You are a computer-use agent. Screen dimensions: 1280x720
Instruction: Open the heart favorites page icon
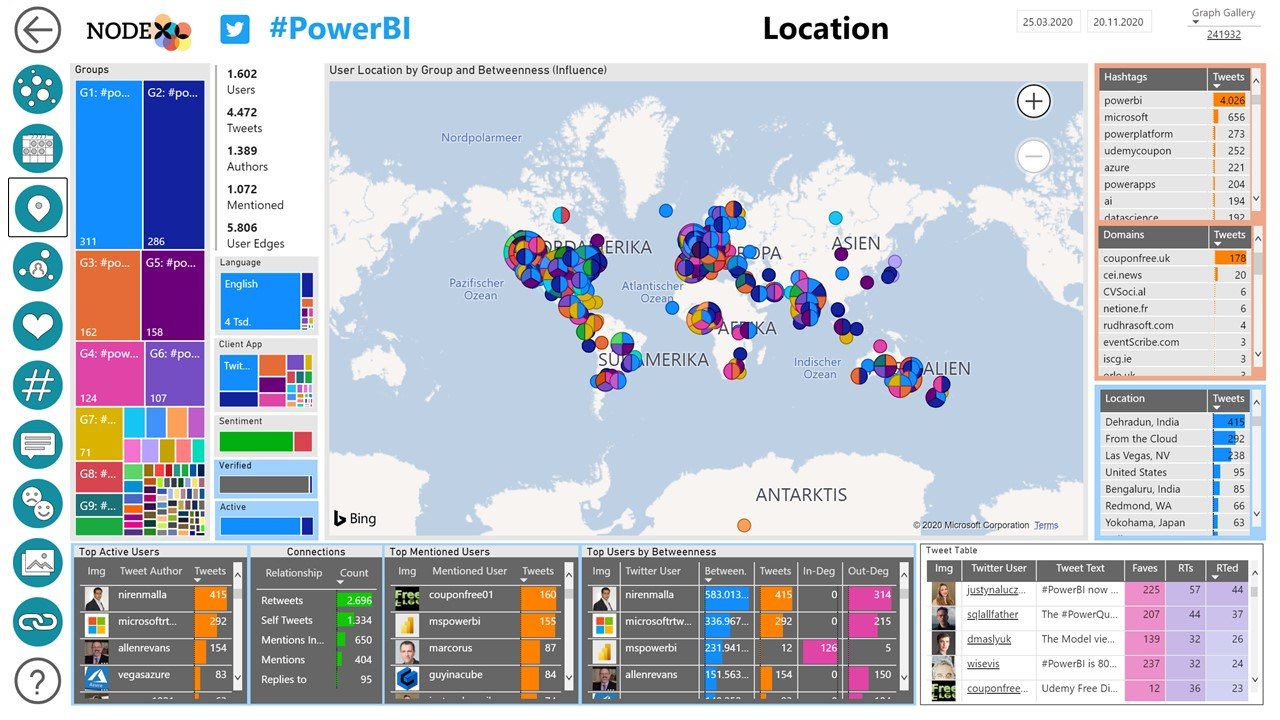(38, 326)
